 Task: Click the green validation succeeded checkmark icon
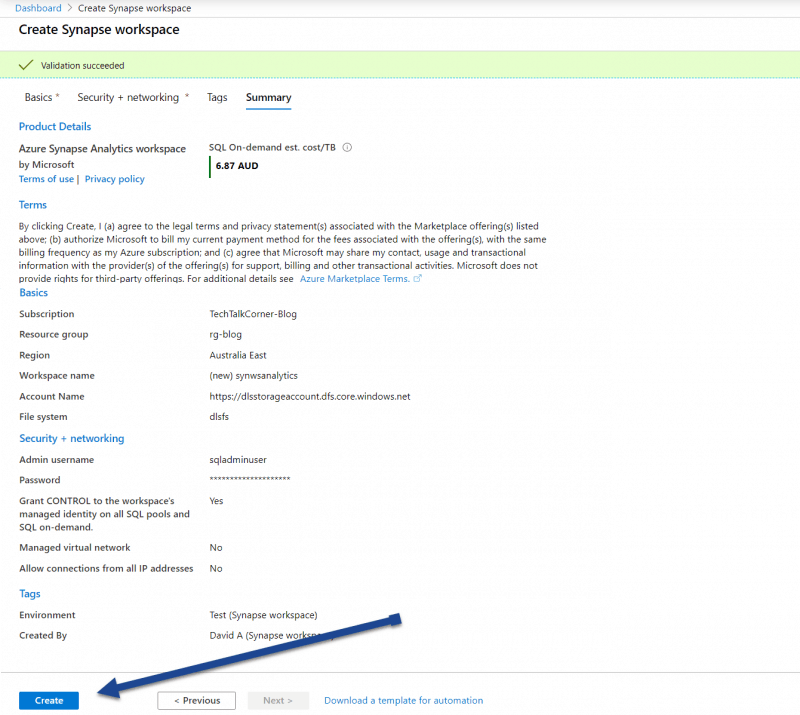tap(25, 64)
